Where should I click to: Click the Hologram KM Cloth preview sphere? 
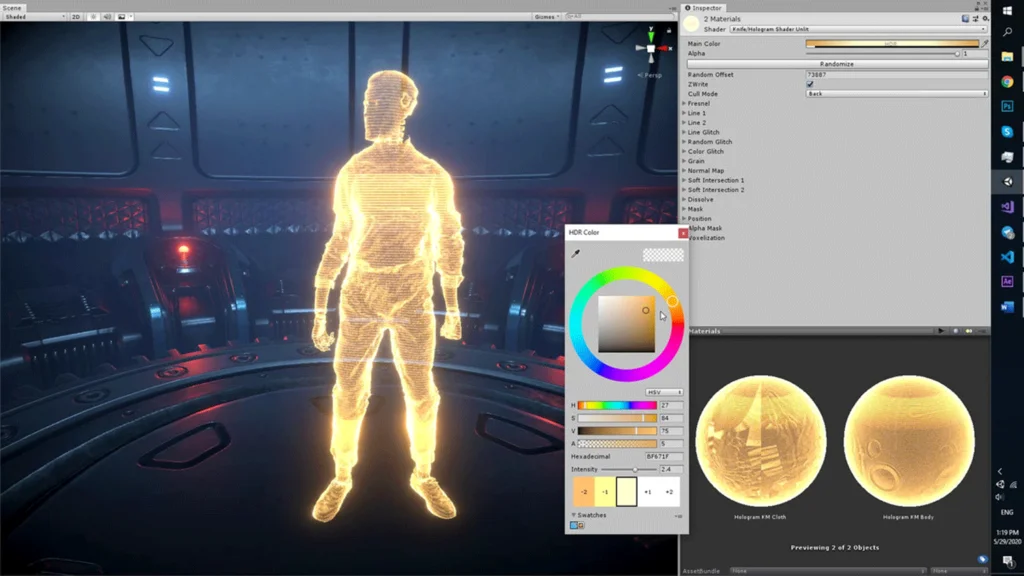pyautogui.click(x=761, y=441)
